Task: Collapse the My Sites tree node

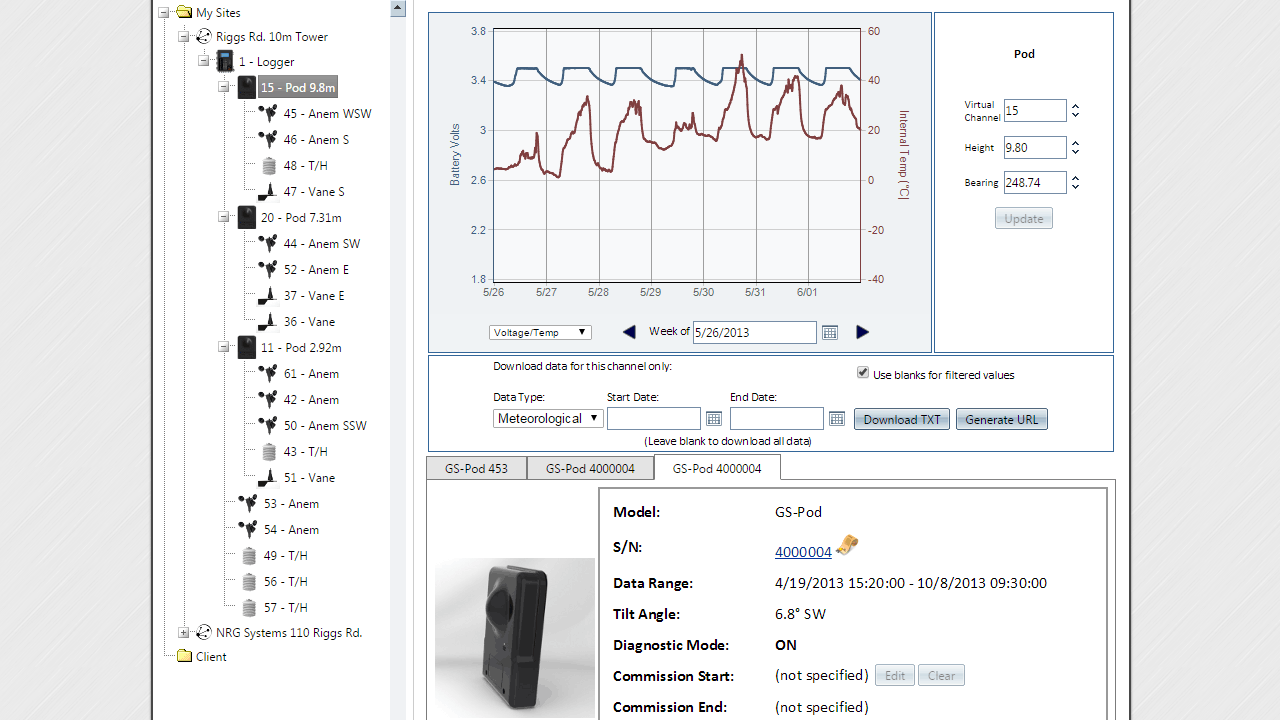Action: (x=164, y=13)
